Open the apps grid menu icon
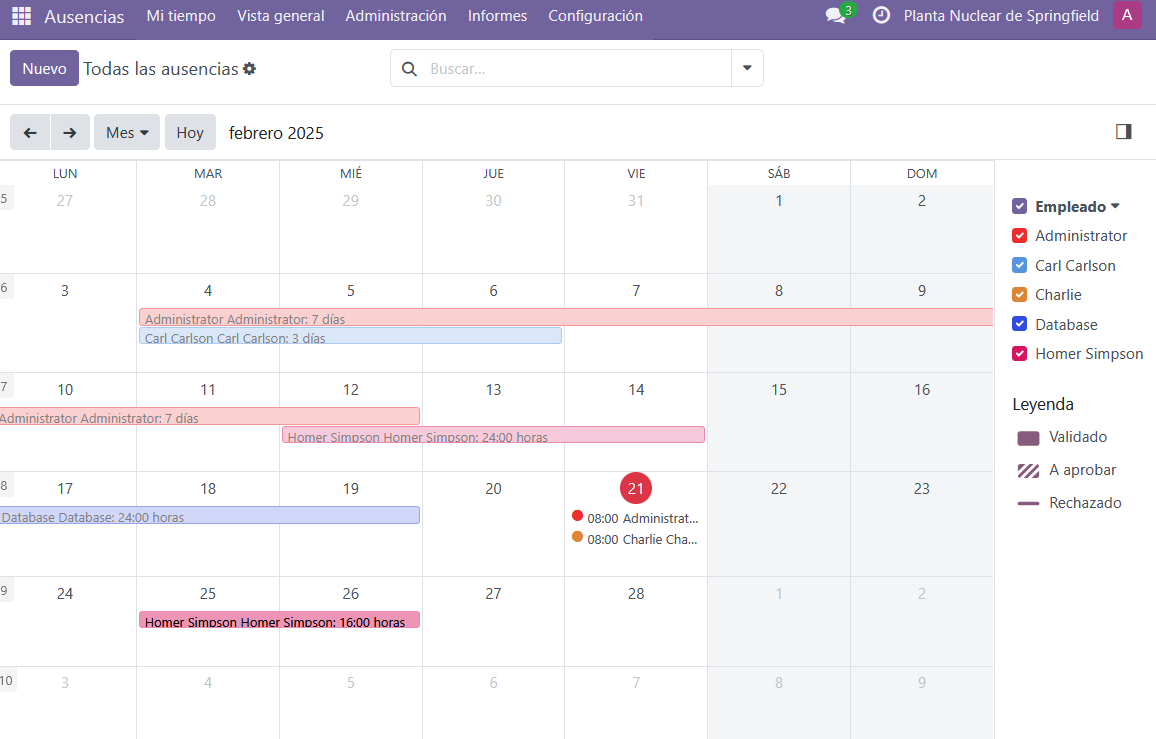 click(x=21, y=16)
